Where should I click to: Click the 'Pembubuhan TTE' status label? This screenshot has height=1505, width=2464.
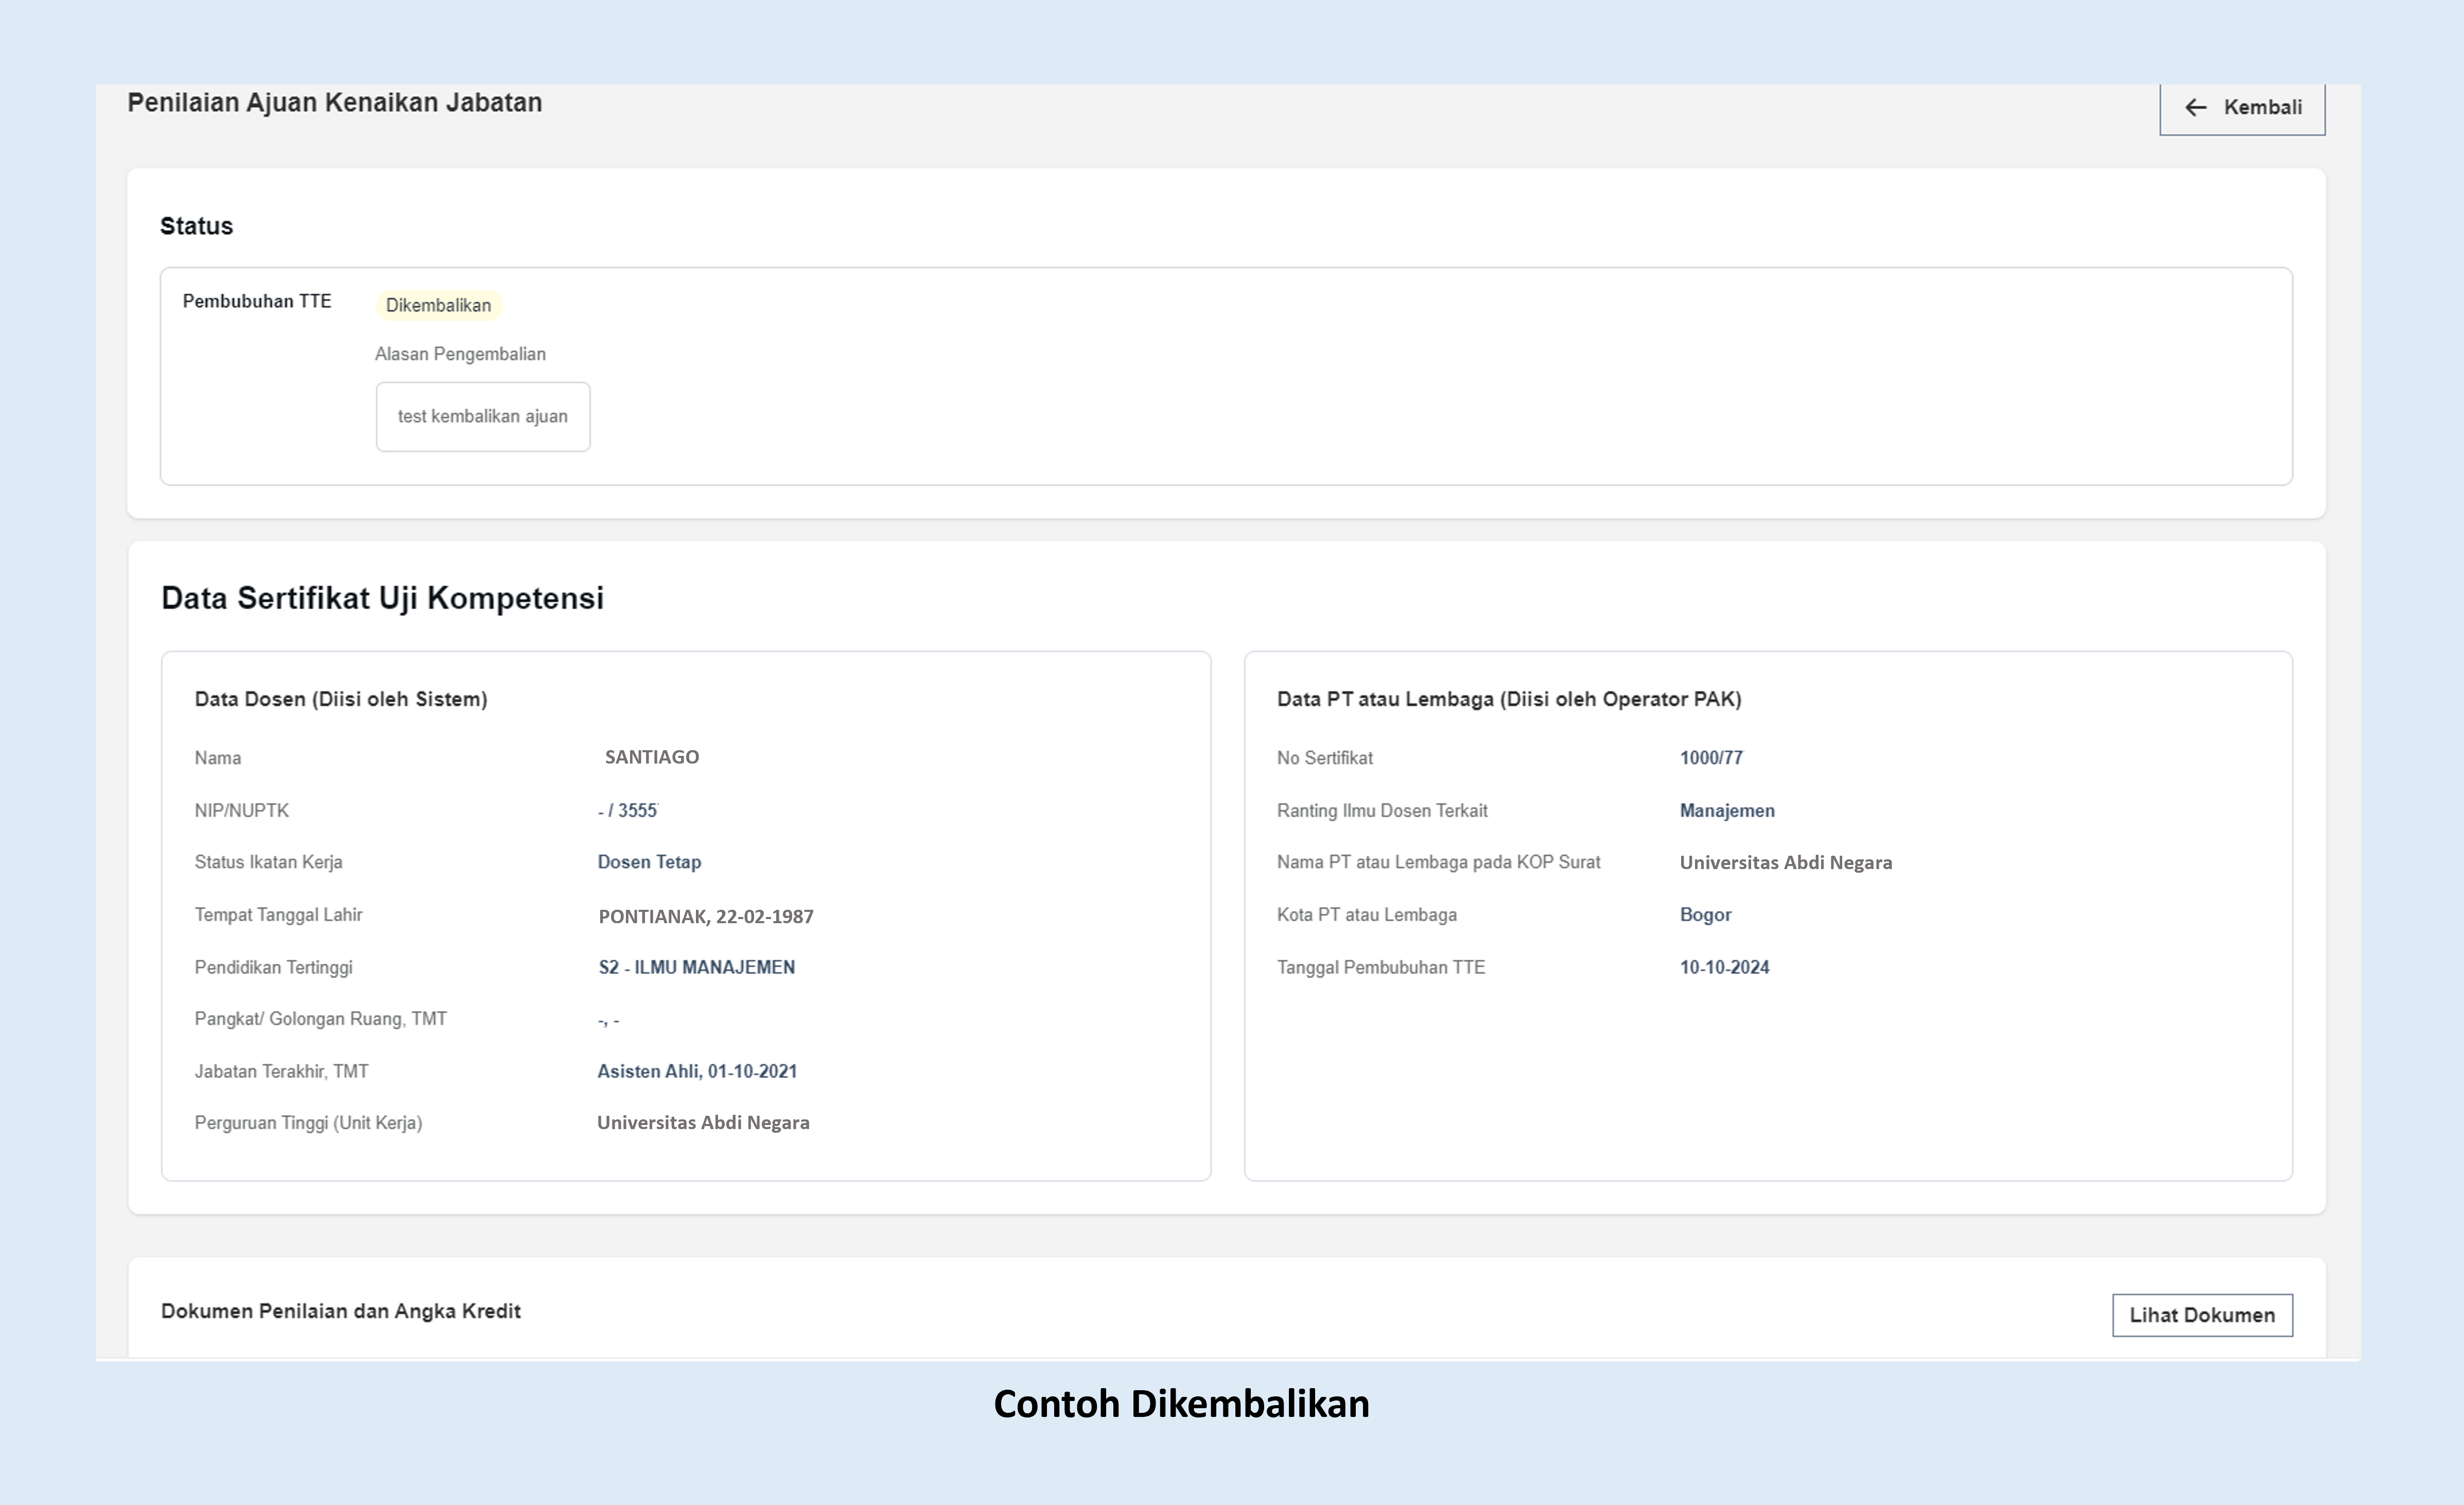point(257,301)
